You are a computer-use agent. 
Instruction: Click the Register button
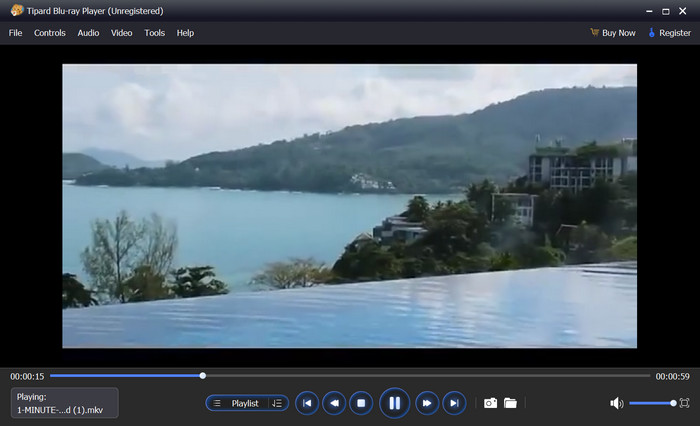point(669,33)
